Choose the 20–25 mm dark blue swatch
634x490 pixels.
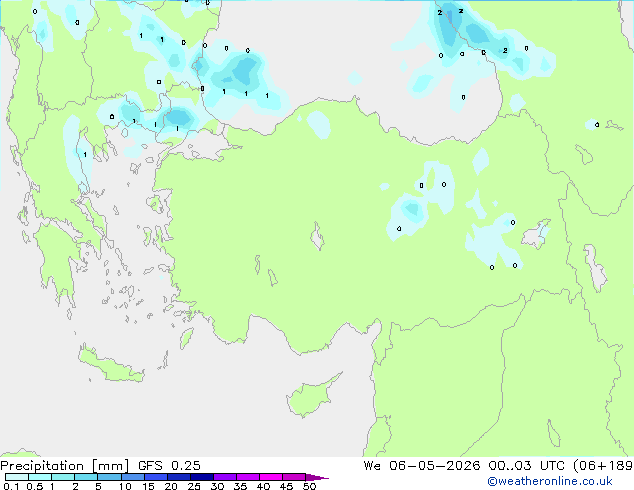(179, 477)
